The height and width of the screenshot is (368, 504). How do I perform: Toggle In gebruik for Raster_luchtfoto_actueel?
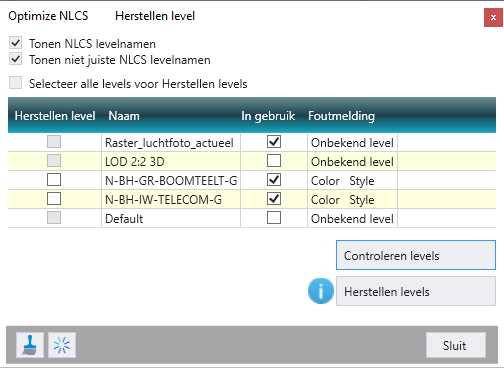pos(274,142)
